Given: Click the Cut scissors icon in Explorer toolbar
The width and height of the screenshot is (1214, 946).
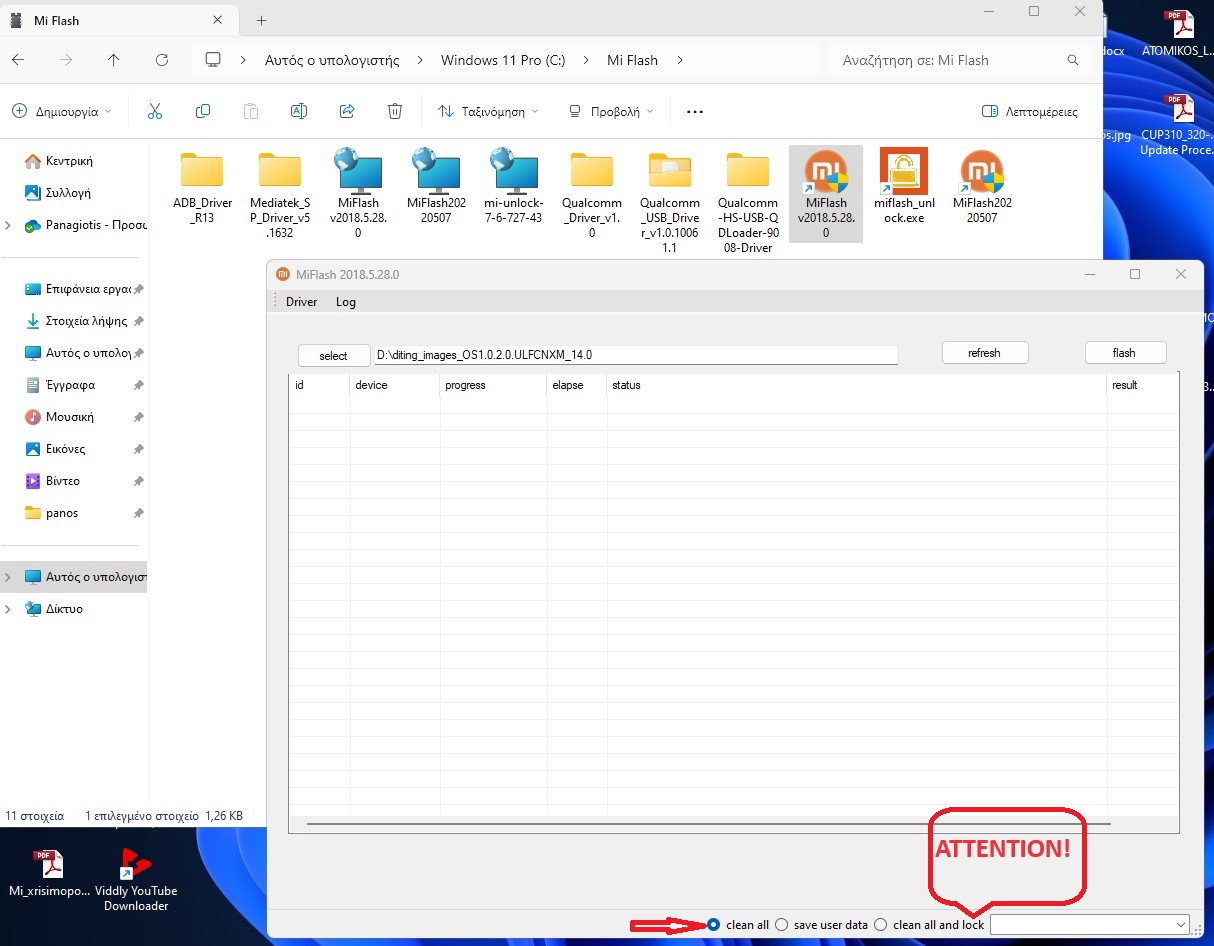Looking at the screenshot, I should (154, 111).
